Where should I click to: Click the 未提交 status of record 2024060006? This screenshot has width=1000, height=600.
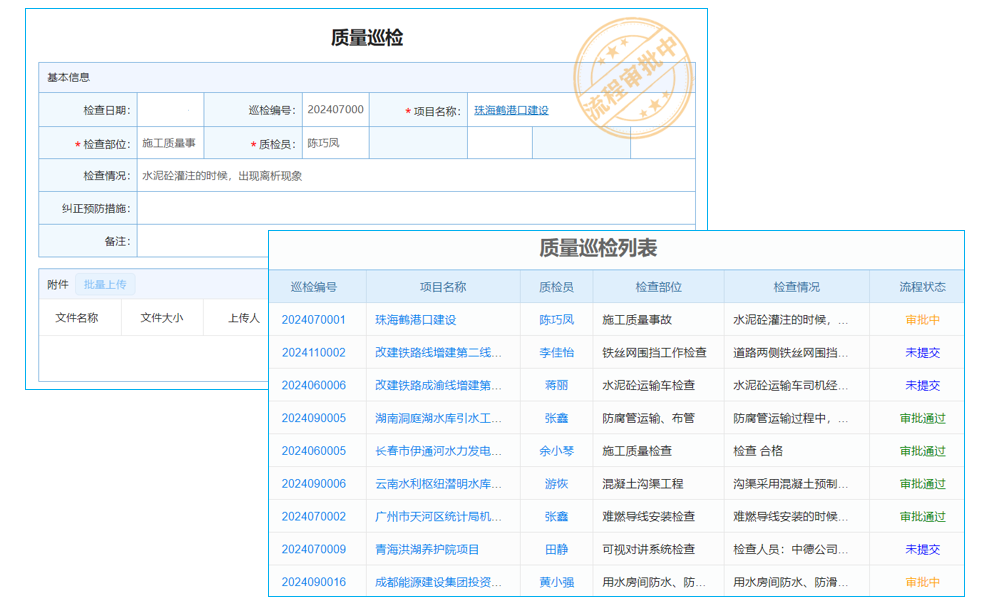click(x=923, y=385)
